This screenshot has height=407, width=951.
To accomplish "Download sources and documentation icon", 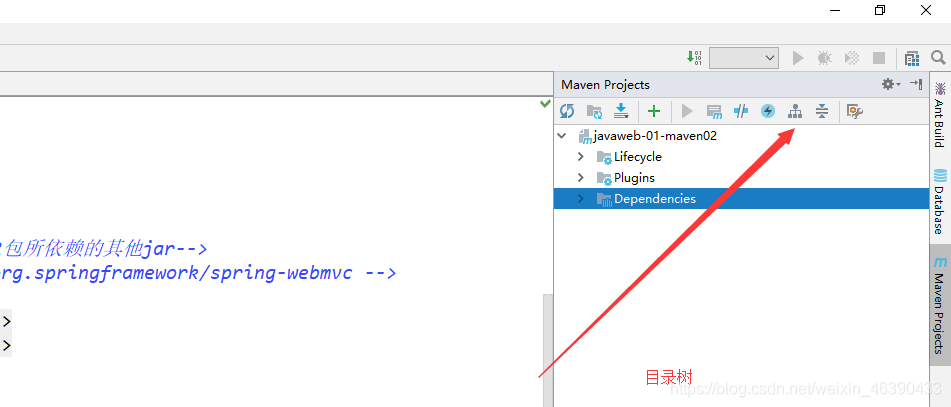I will point(621,111).
